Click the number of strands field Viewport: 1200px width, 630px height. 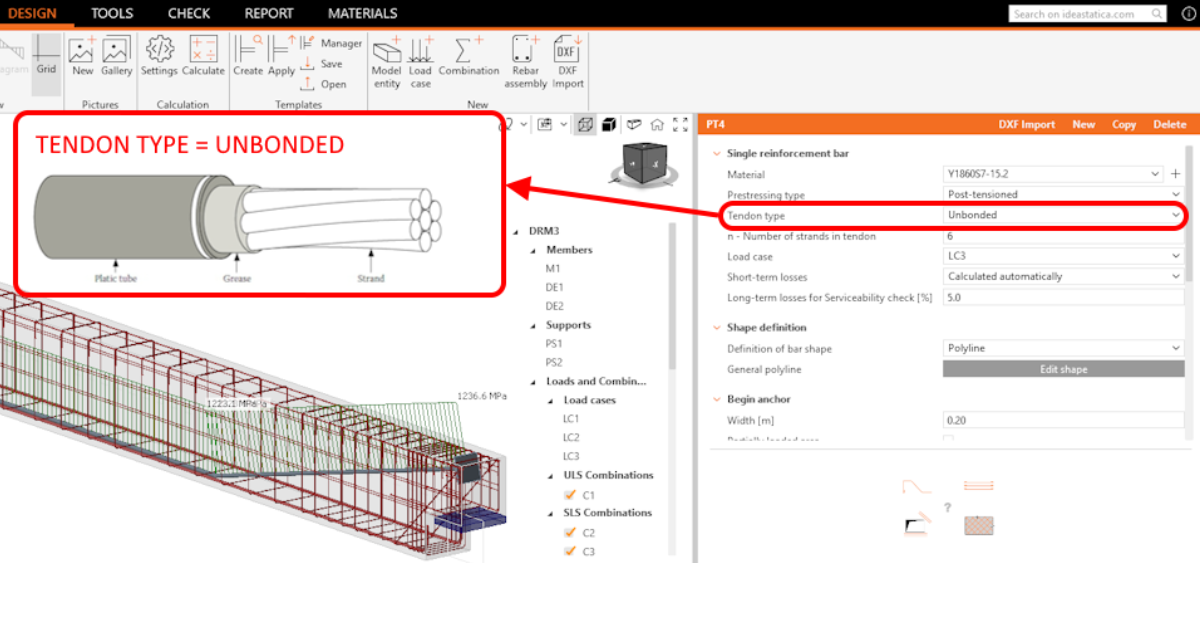click(1063, 236)
